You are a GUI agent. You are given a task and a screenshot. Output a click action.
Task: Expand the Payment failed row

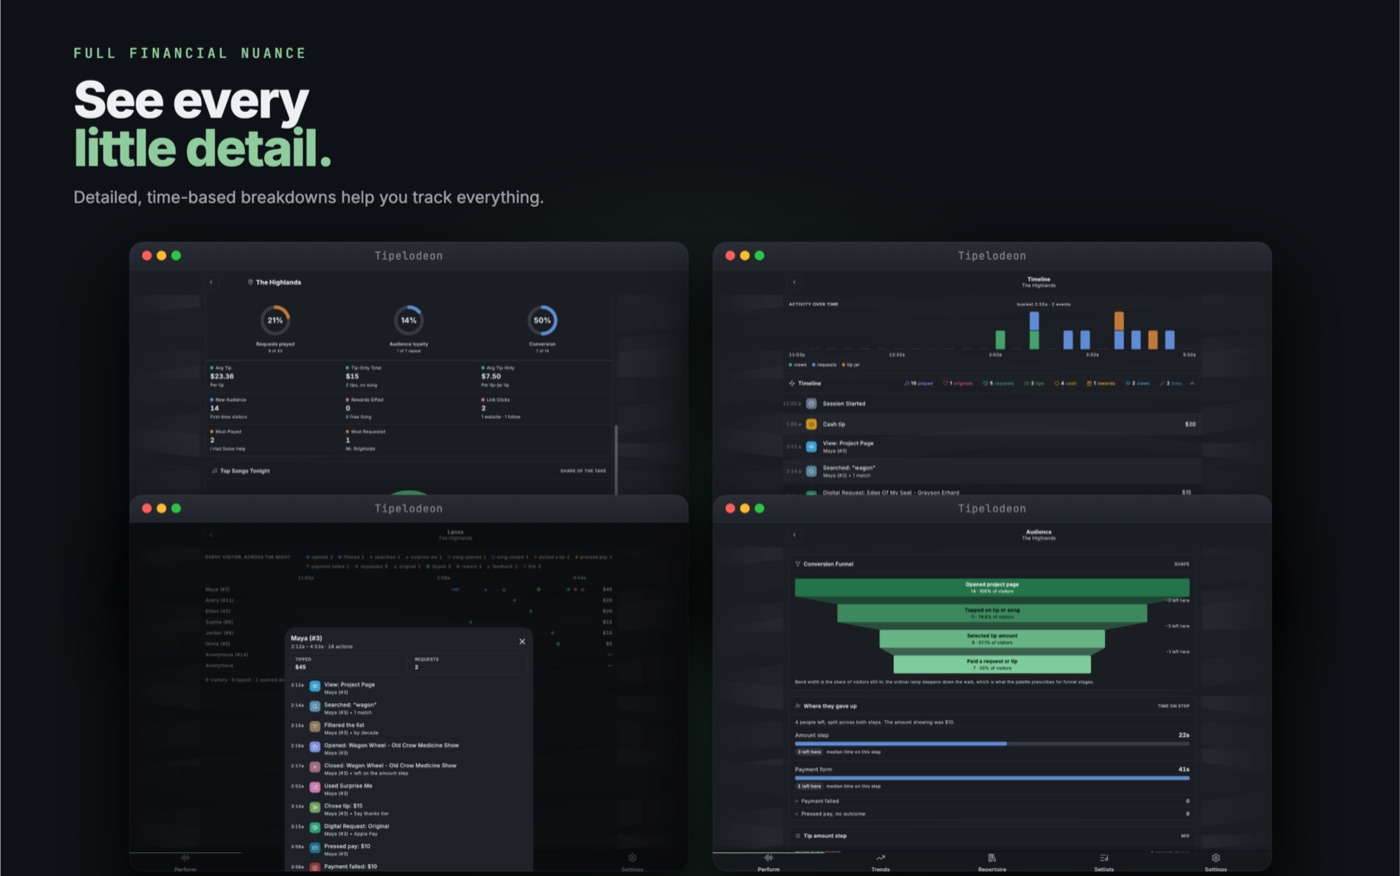click(992, 801)
